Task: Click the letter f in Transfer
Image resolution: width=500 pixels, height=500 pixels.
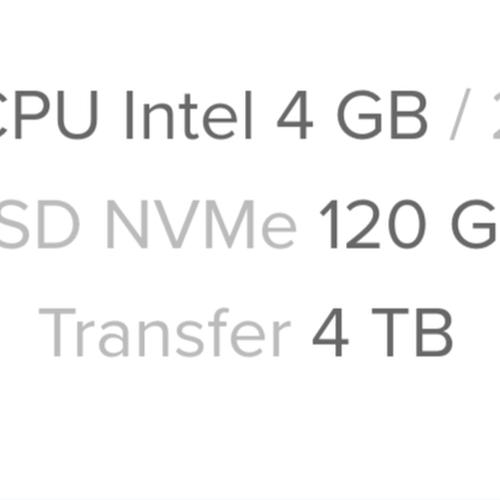Action: click(219, 332)
